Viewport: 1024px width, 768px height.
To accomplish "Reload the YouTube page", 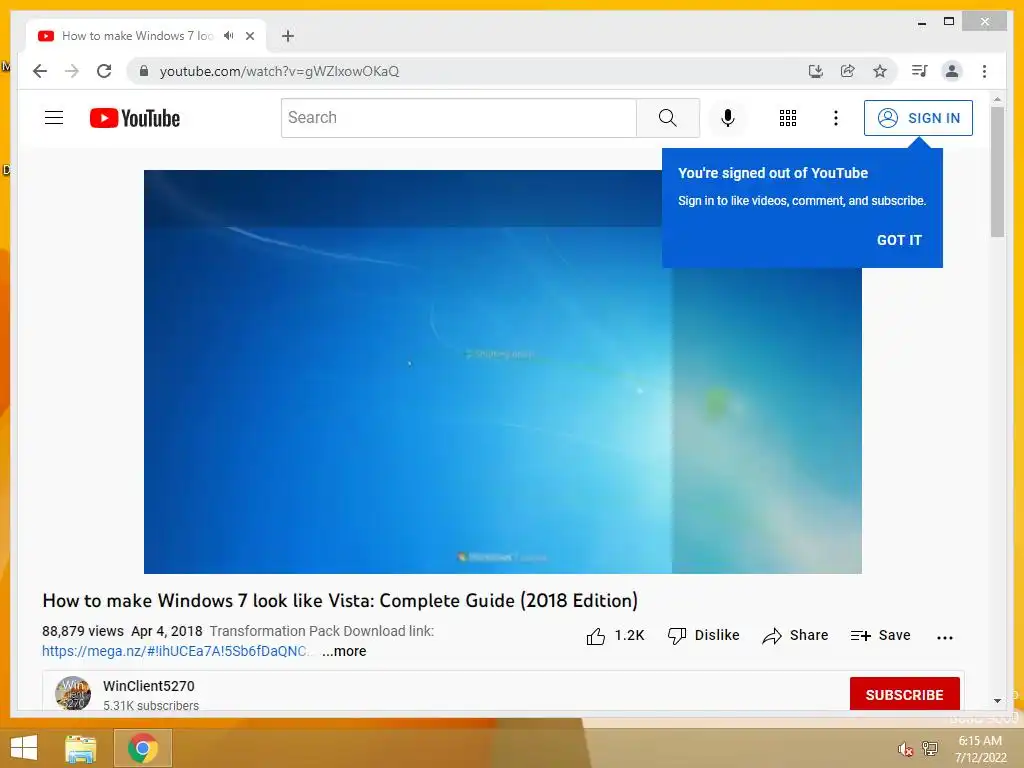I will pyautogui.click(x=104, y=71).
